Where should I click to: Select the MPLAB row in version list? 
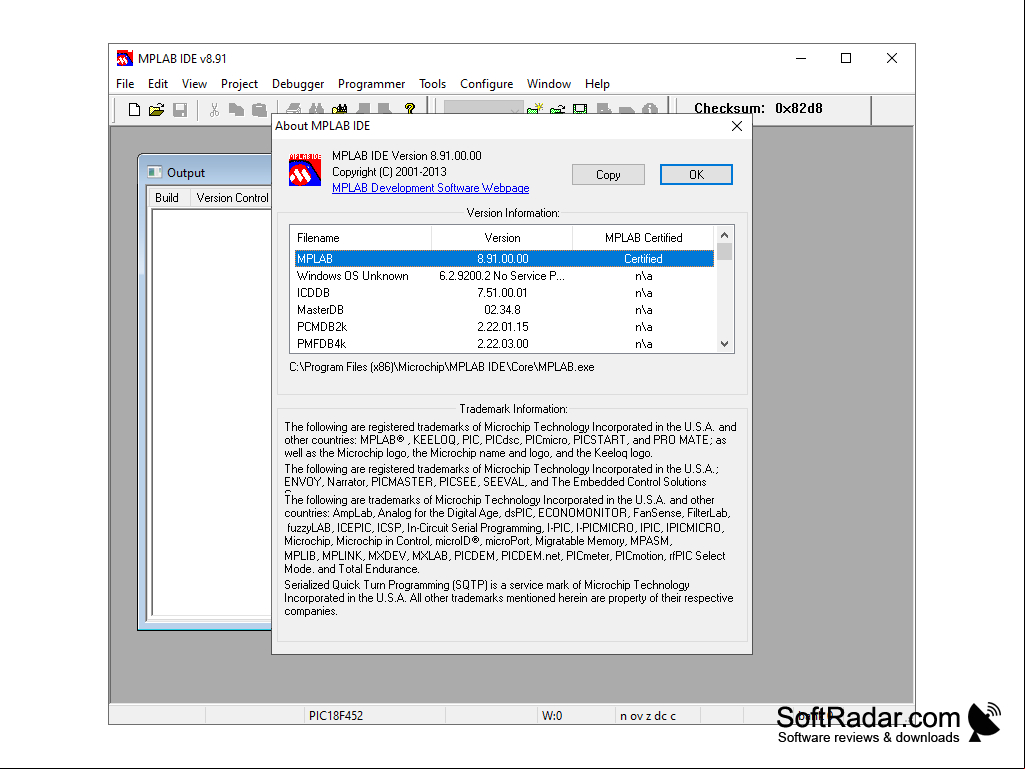pyautogui.click(x=504, y=259)
